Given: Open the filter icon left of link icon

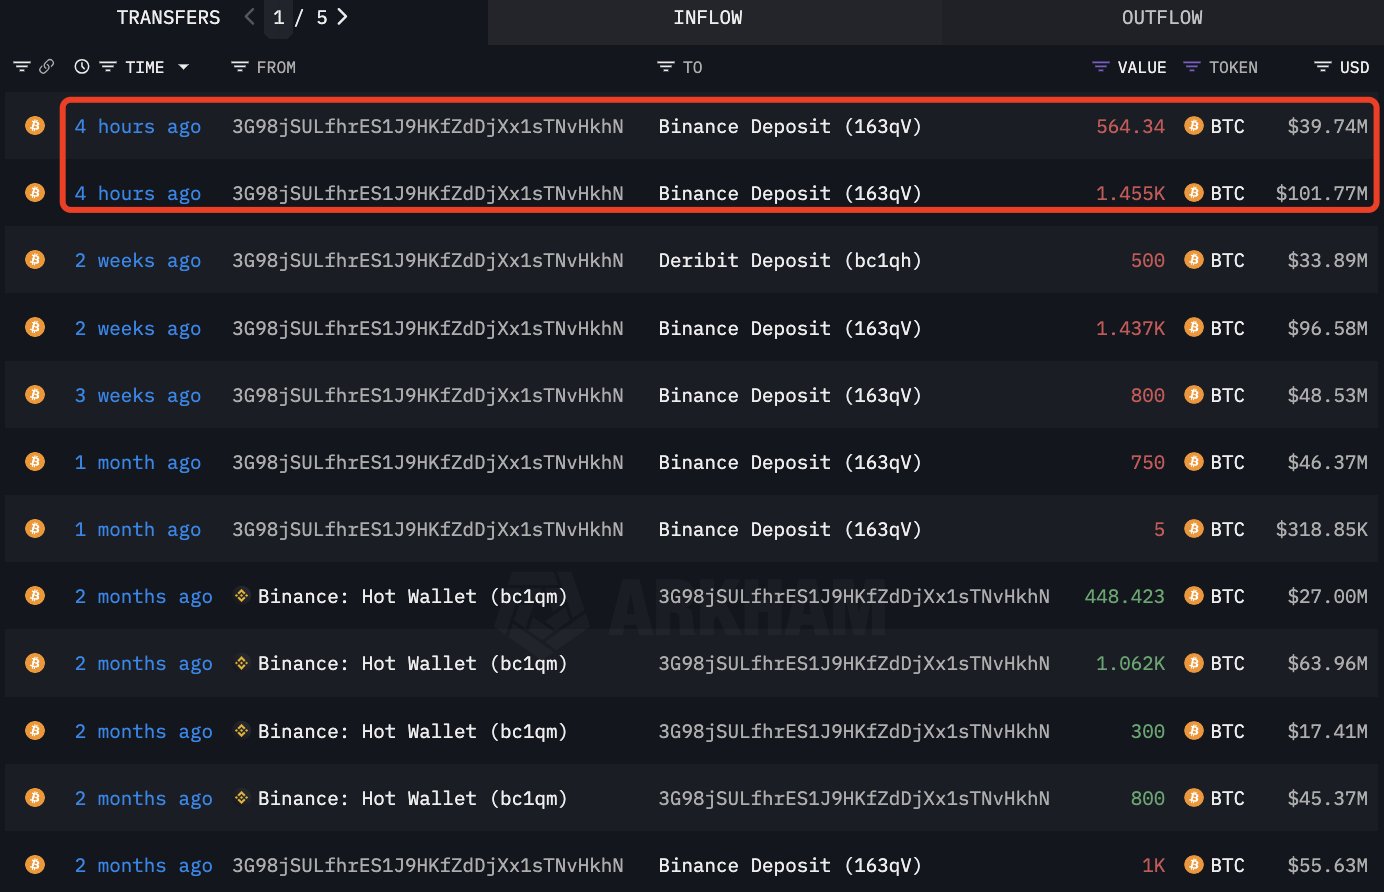Looking at the screenshot, I should [21, 67].
